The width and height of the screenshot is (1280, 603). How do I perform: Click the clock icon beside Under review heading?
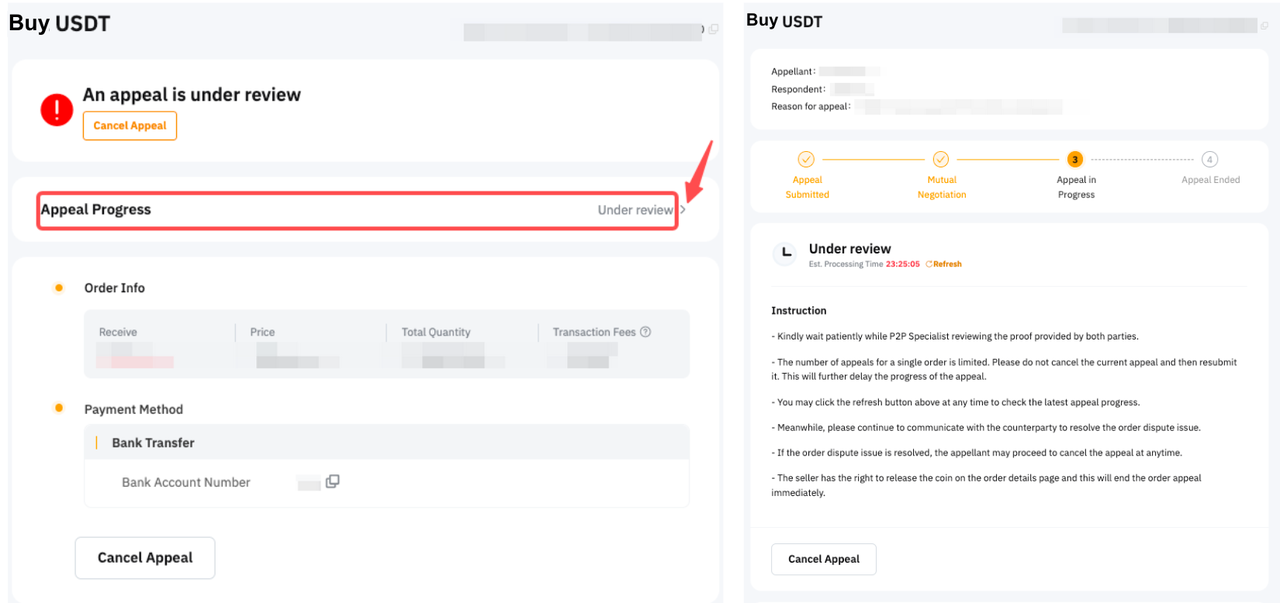pyautogui.click(x=786, y=253)
